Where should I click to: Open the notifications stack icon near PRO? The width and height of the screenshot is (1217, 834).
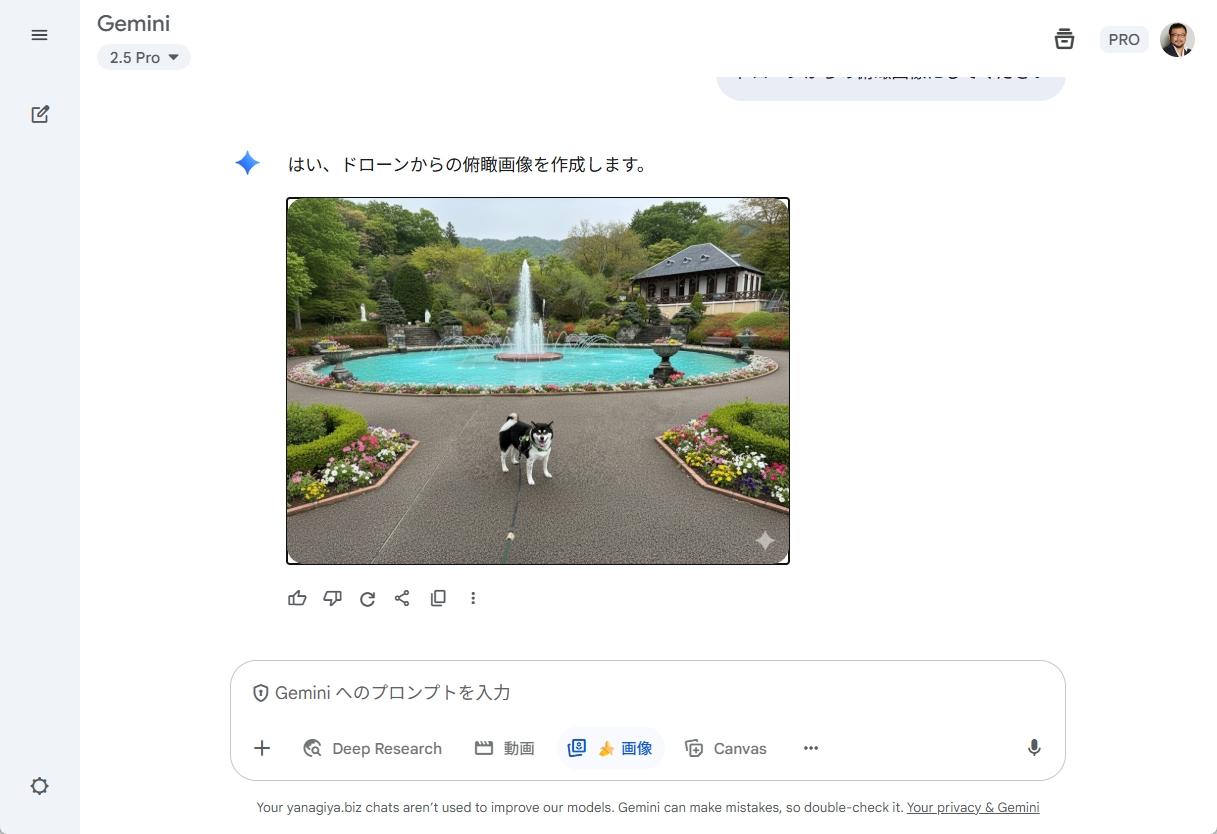tap(1064, 39)
